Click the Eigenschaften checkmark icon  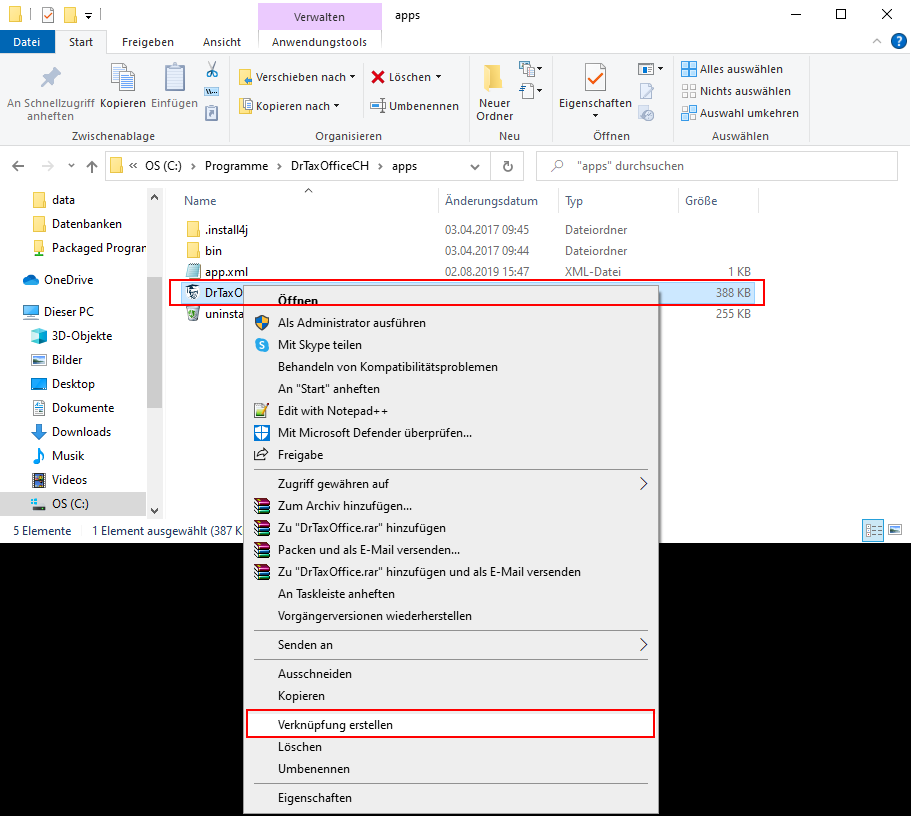pos(595,77)
